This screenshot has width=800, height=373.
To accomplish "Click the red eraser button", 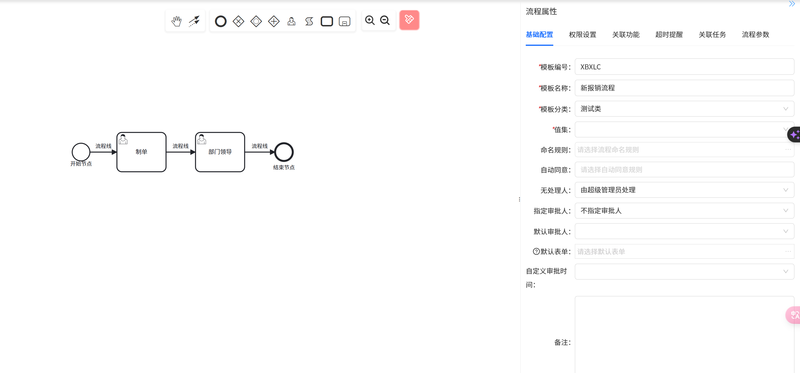I will tap(409, 20).
